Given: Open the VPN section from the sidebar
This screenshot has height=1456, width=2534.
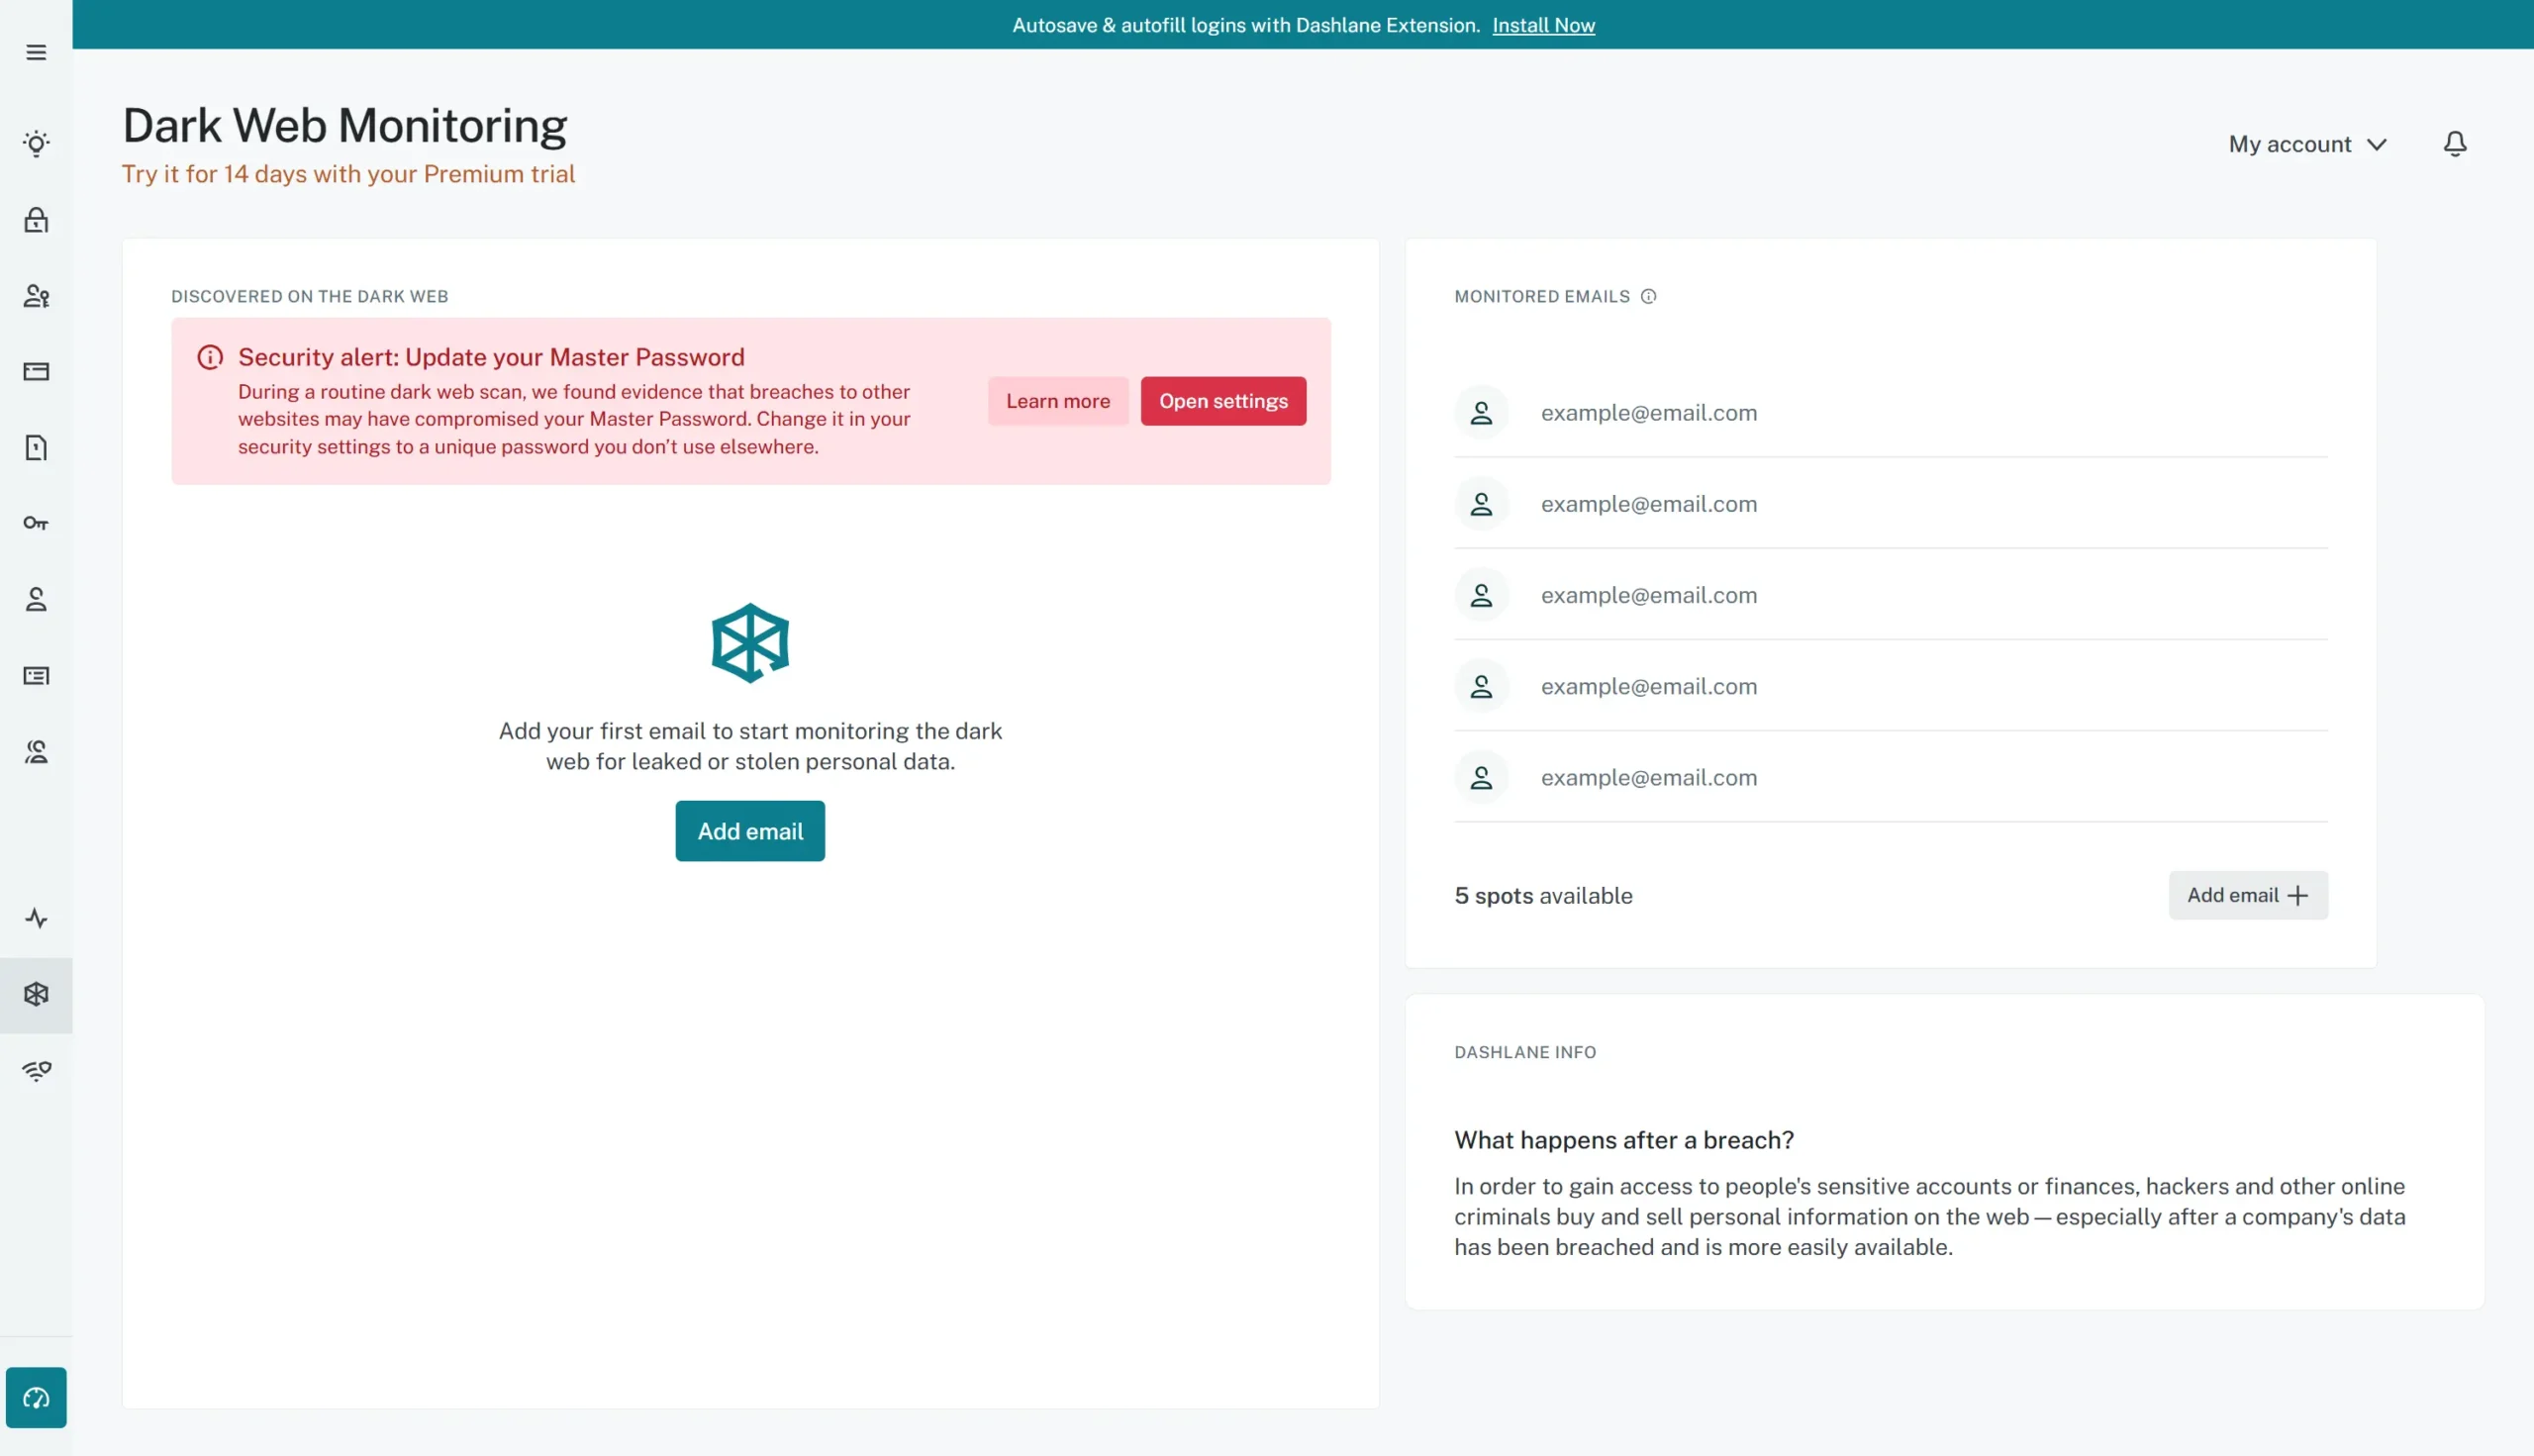Looking at the screenshot, I should (x=36, y=1070).
